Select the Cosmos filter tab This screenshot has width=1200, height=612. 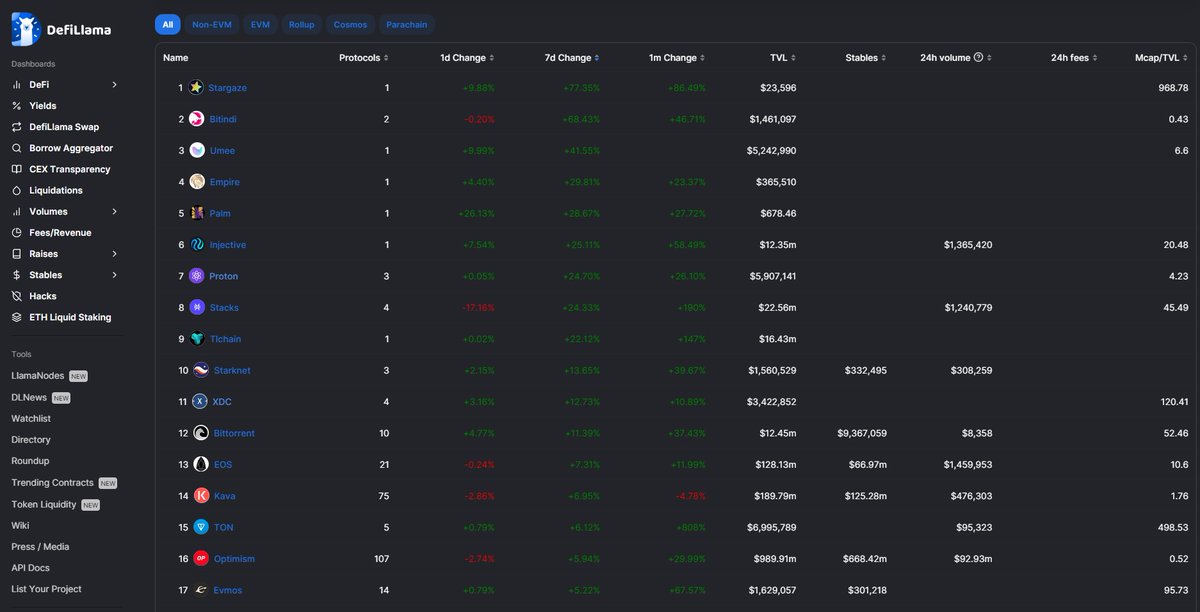pyautogui.click(x=350, y=24)
